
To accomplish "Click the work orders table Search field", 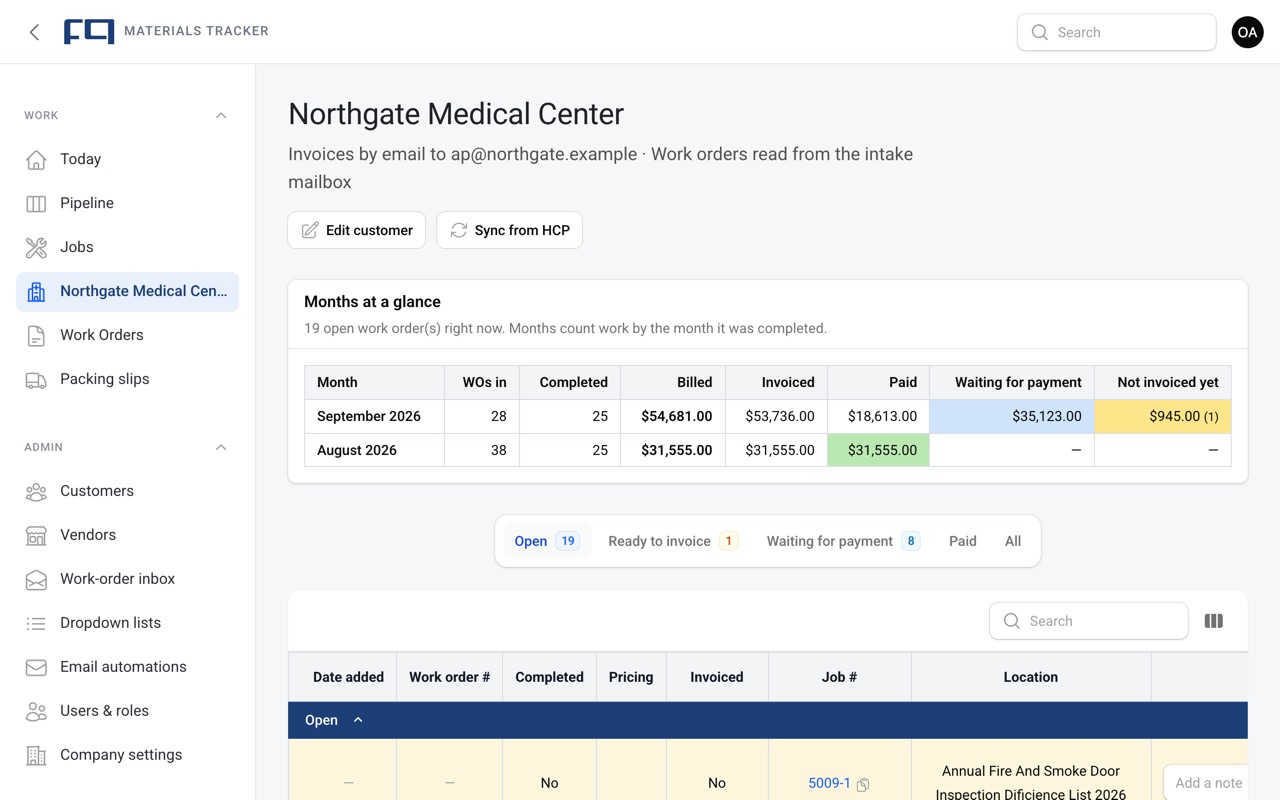I will coord(1089,621).
